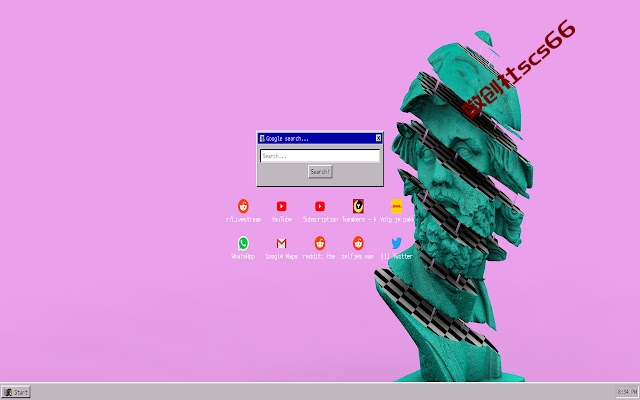Image resolution: width=640 pixels, height=400 pixels.
Task: Open the DHL Volg je pakket shortcut icon
Action: [397, 206]
